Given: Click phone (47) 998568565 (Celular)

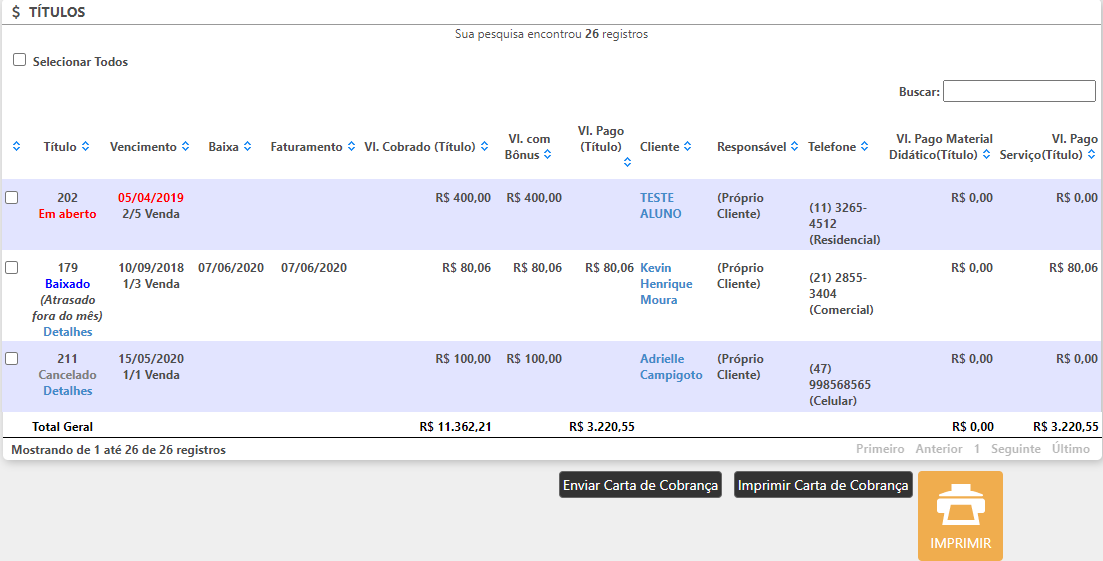Looking at the screenshot, I should click(x=840, y=385).
